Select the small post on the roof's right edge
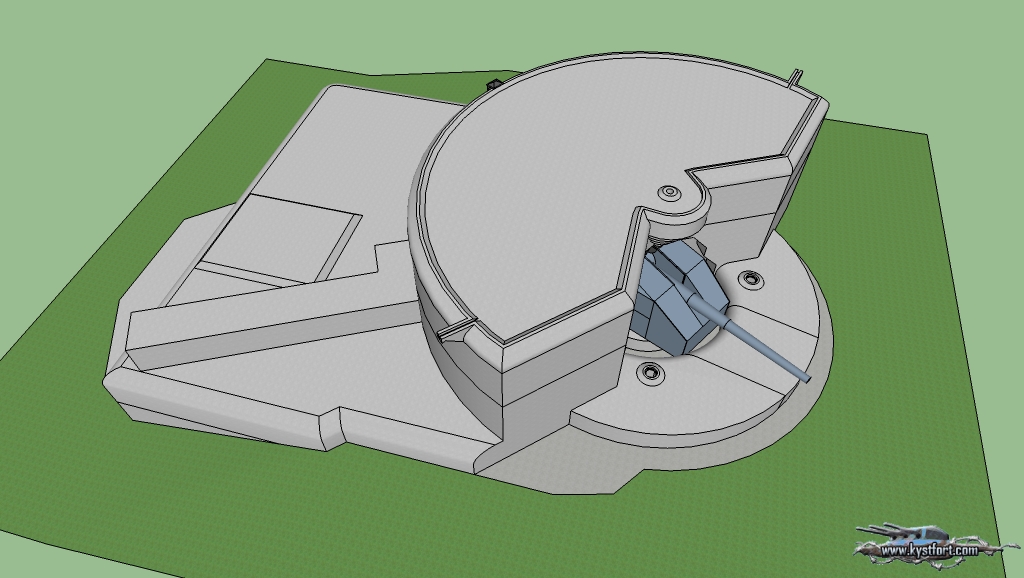 click(794, 76)
